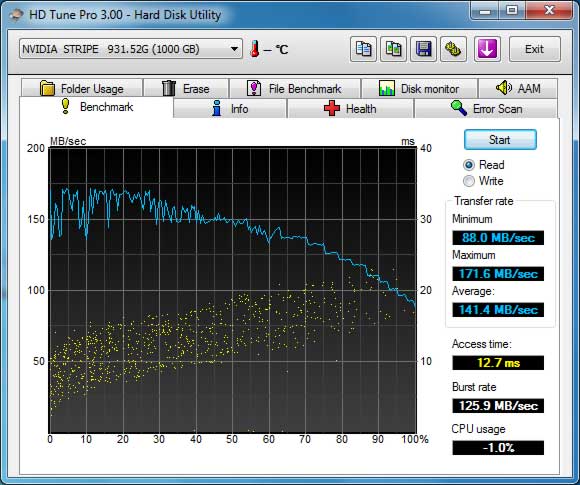Switch to the Disk monitor tab
The height and width of the screenshot is (485, 580).
[419, 88]
